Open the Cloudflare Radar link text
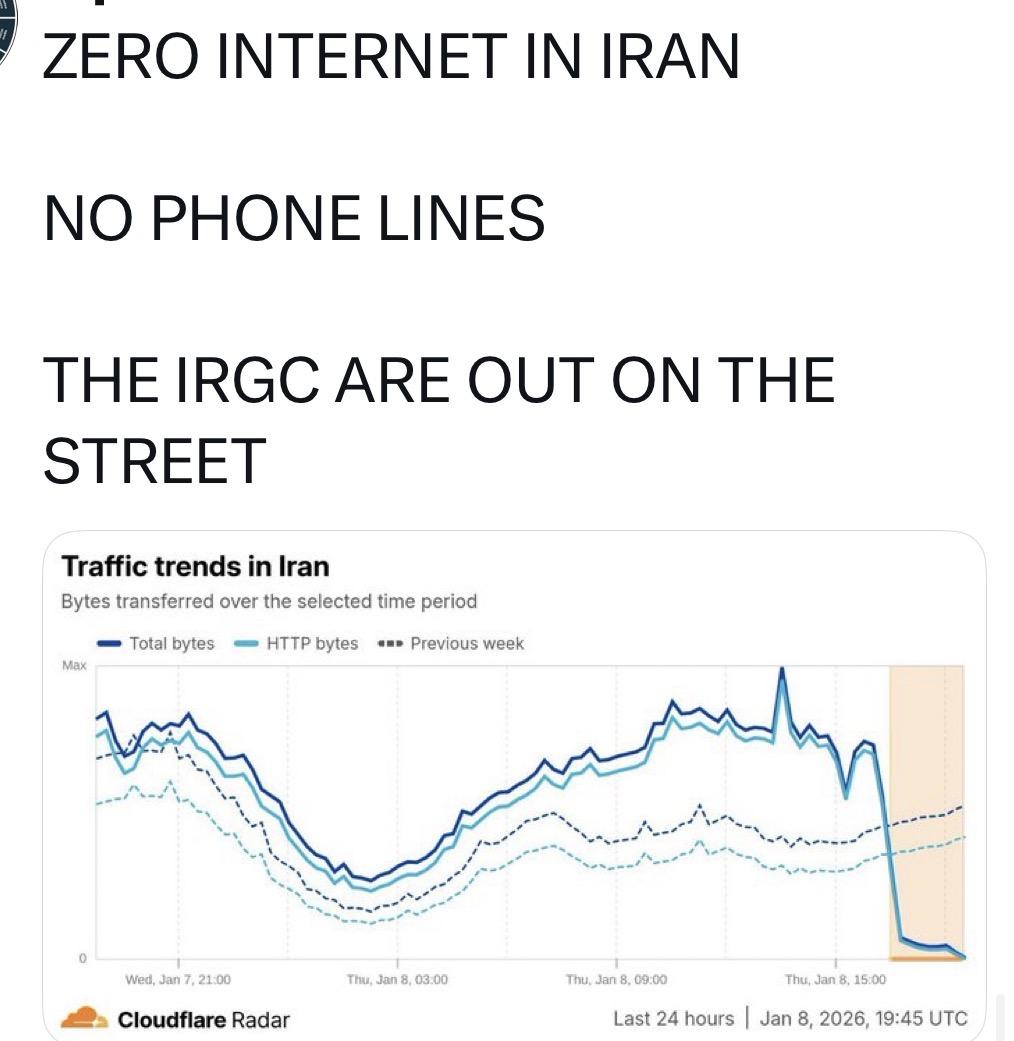Screen dimensions: 1014x1041 click(203, 1019)
